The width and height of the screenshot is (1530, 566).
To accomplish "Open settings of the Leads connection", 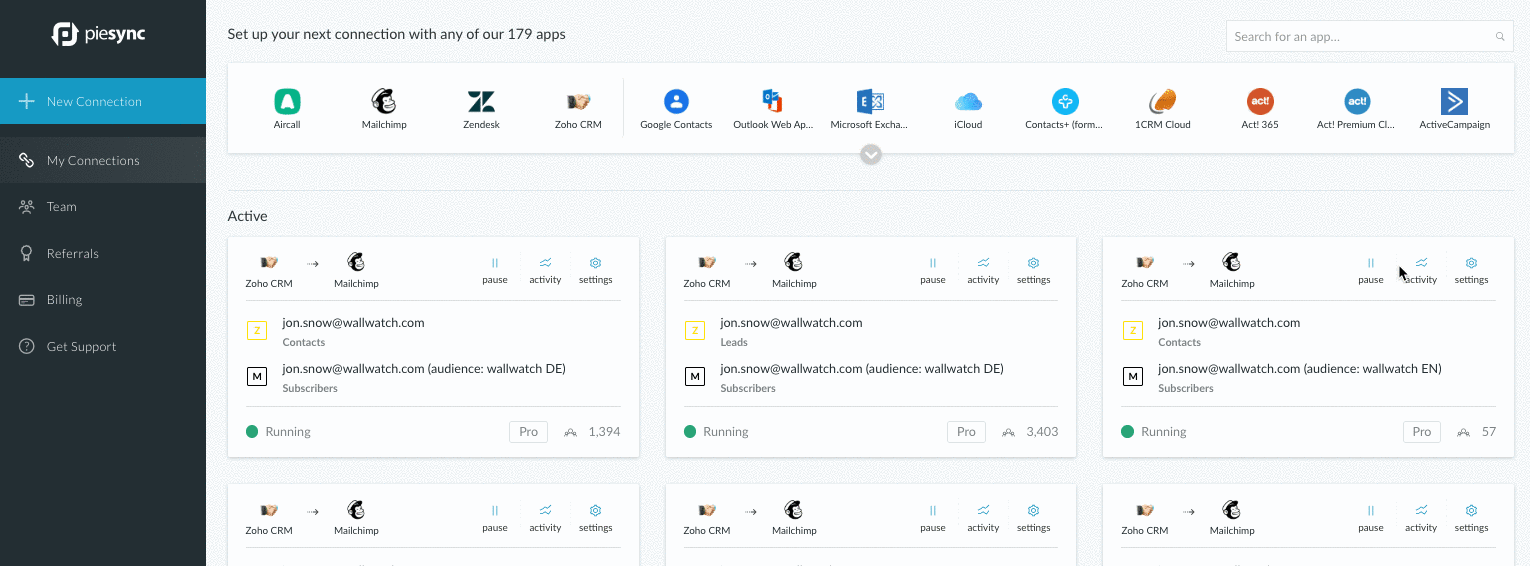I will 1033,270.
